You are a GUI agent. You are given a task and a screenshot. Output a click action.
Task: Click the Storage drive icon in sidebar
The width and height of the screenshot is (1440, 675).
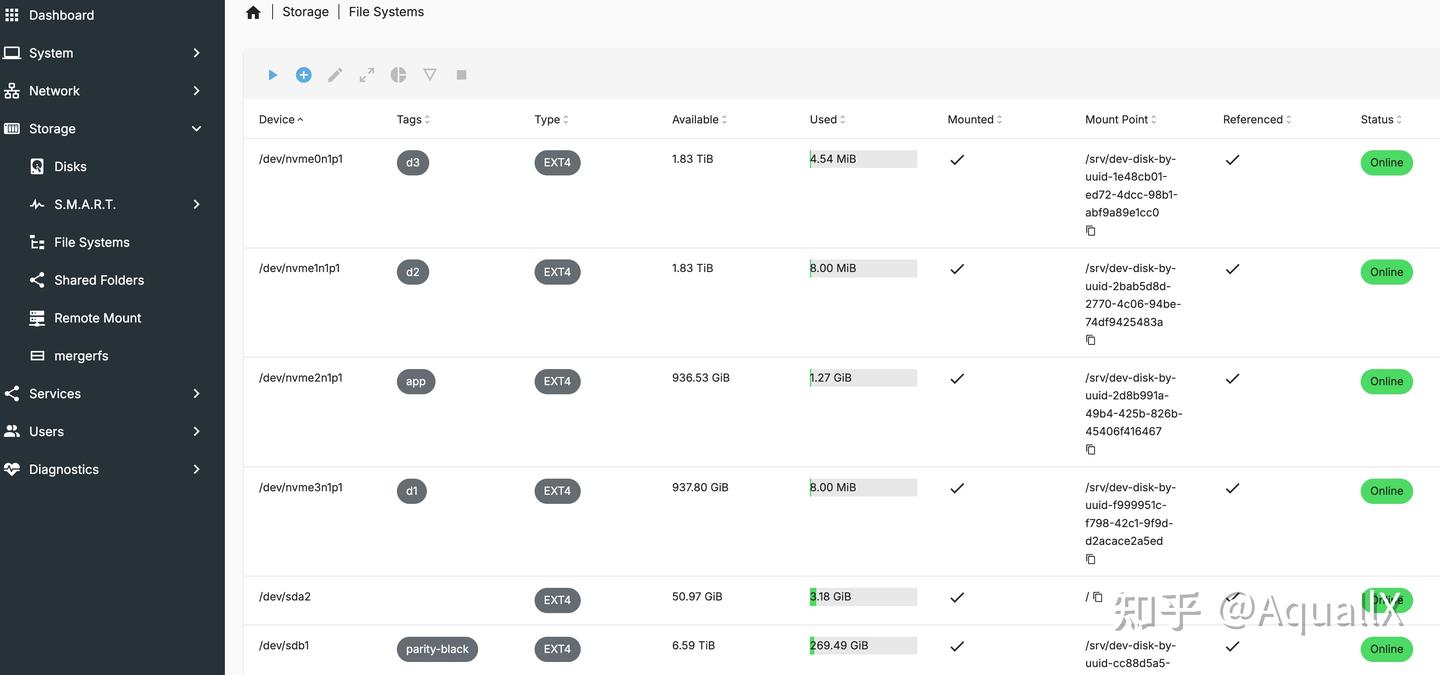[x=12, y=129]
